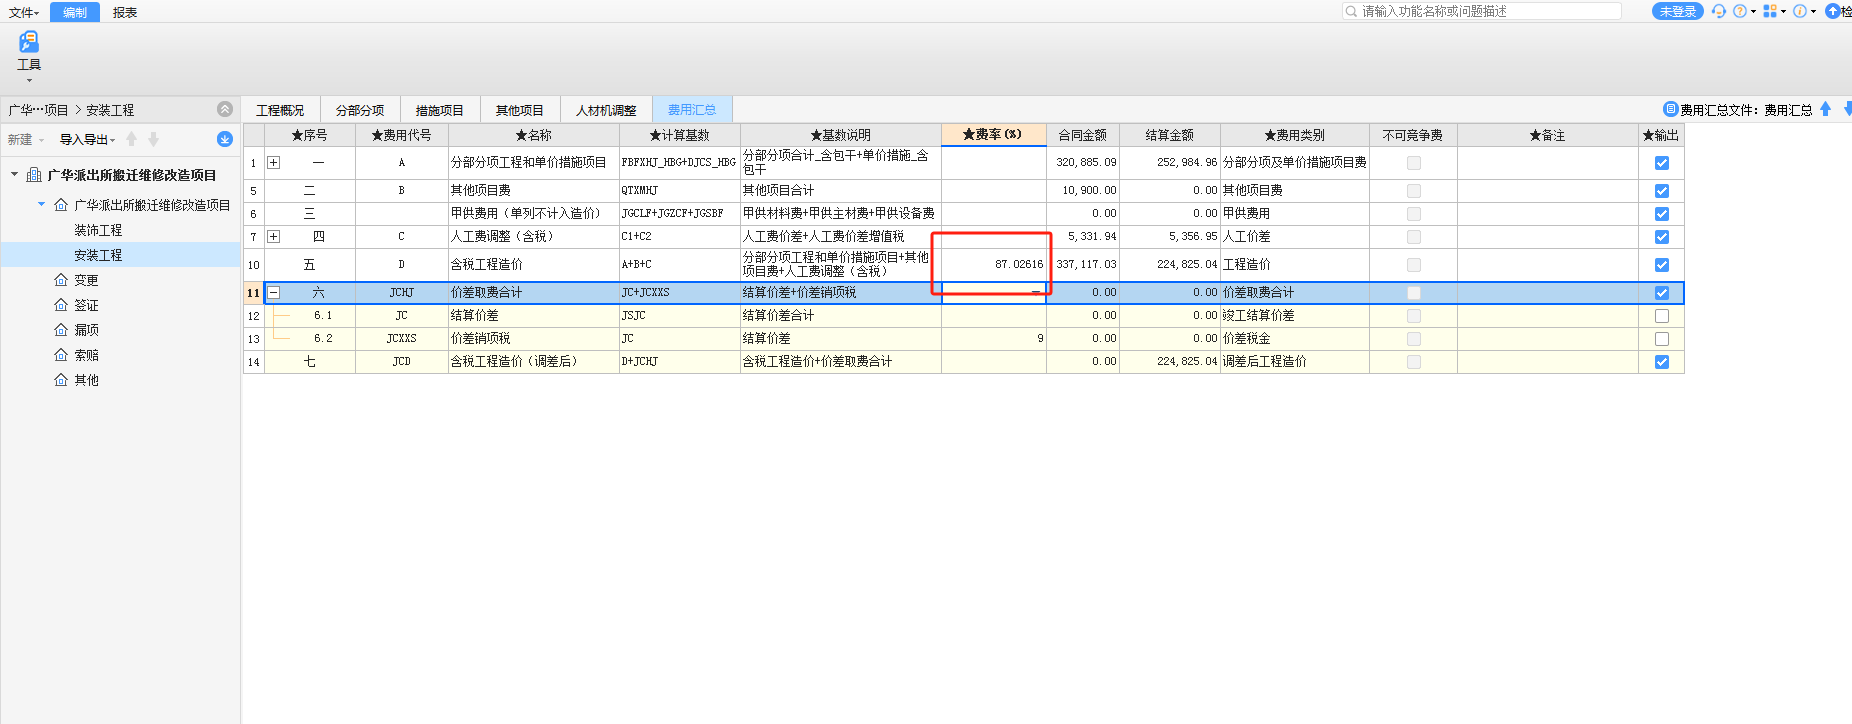1852x724 pixels.
Task: Click the upgrade check arrow icon
Action: tap(1832, 11)
